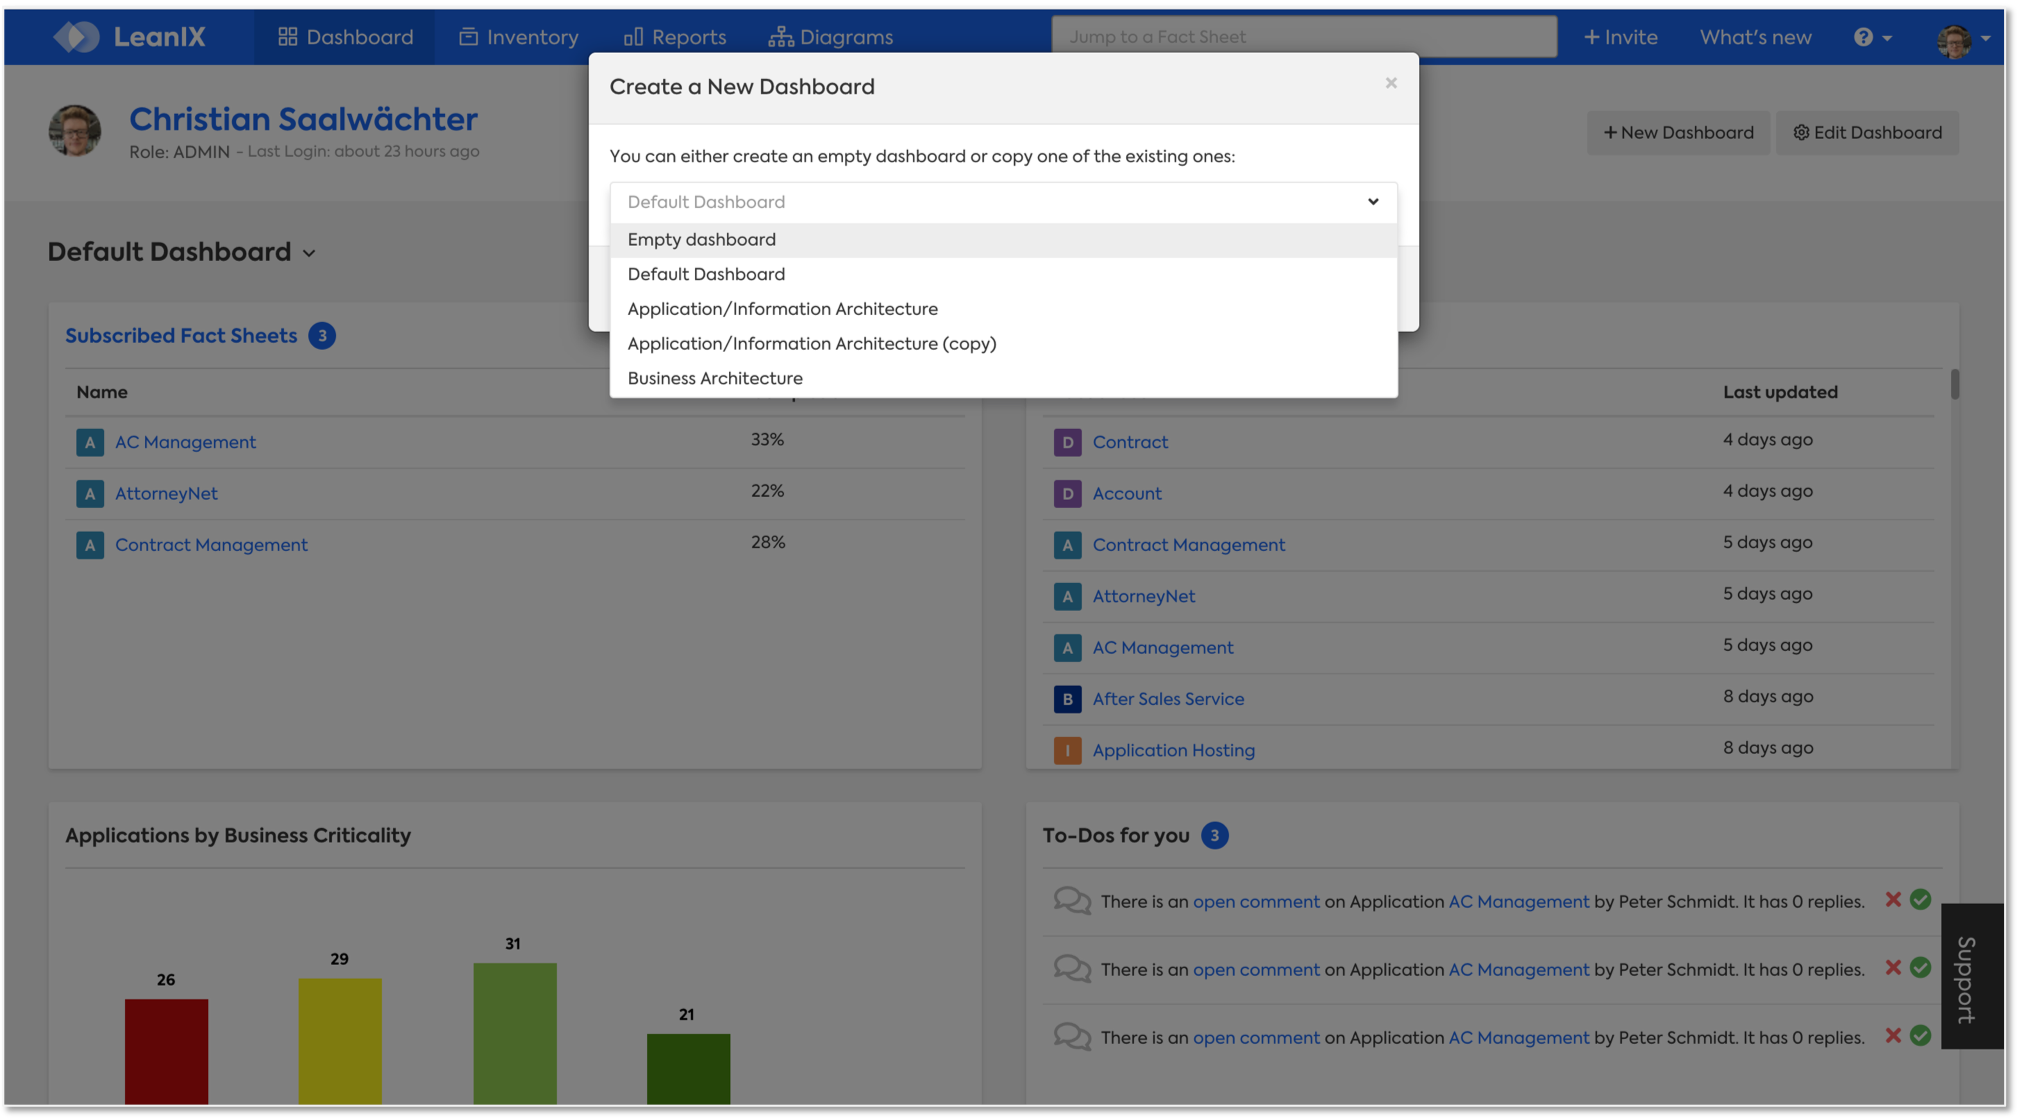Click comment bubble icon on third to-do
Screen dimensions: 2018x1118
click(1072, 1037)
